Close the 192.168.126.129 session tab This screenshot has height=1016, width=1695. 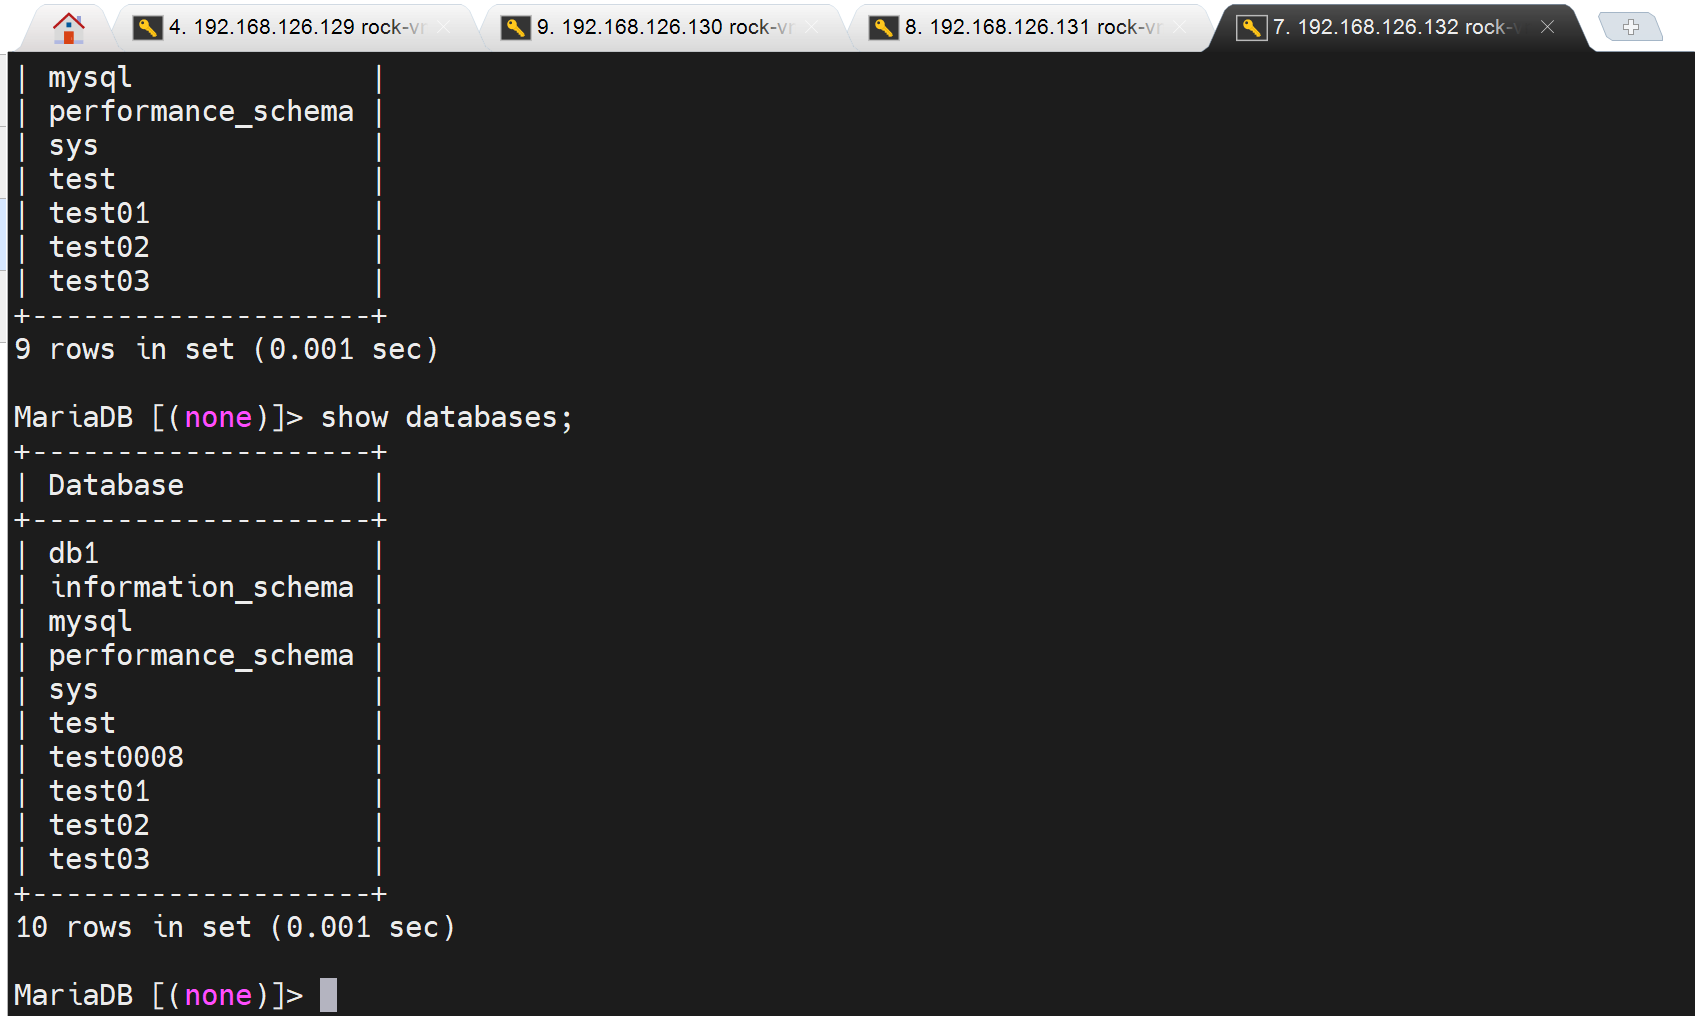pos(444,27)
